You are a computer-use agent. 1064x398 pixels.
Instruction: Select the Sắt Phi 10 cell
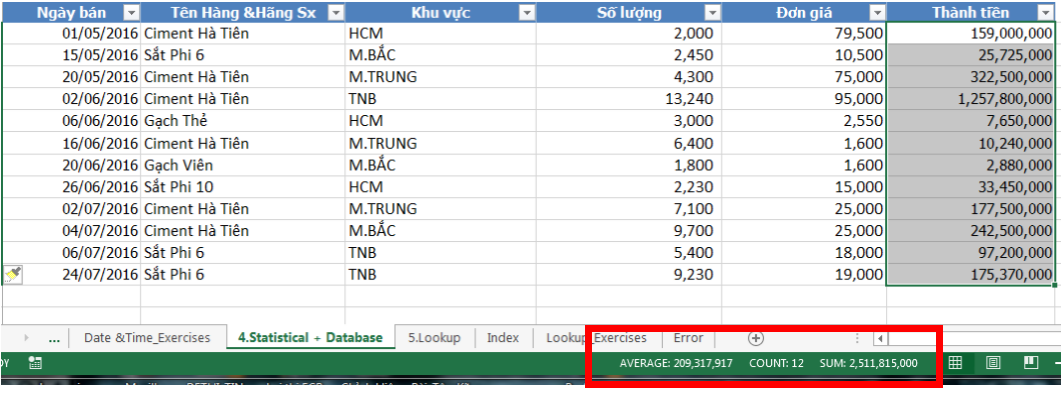[x=243, y=186]
